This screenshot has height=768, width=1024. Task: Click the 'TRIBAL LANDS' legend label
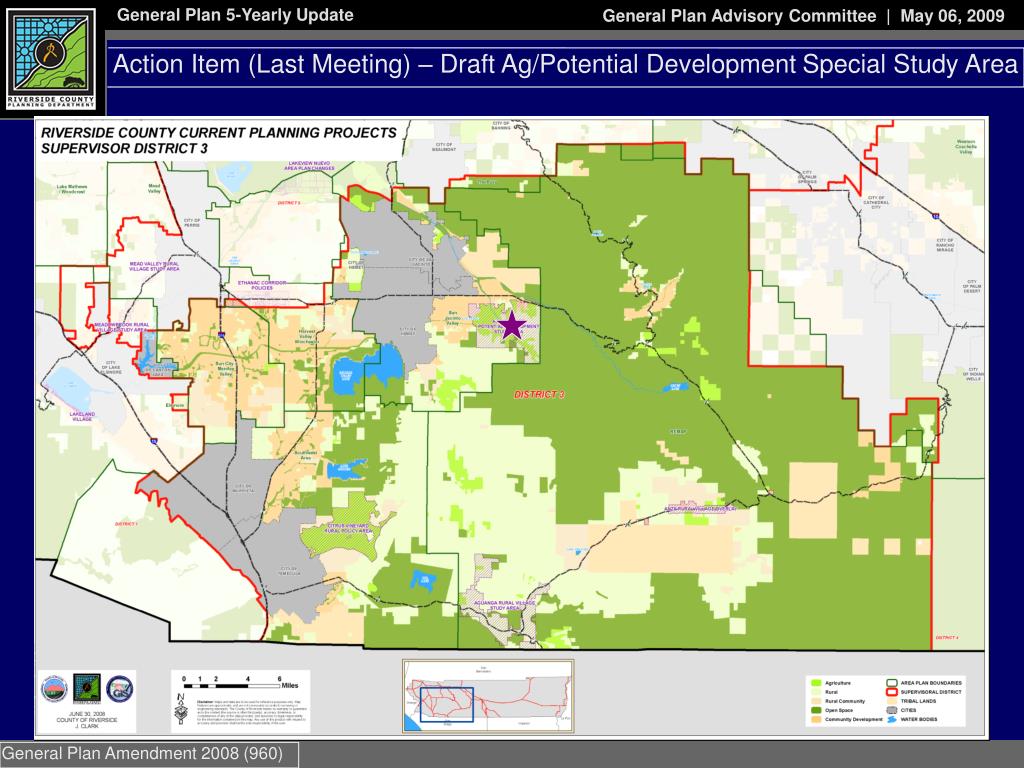tap(918, 701)
